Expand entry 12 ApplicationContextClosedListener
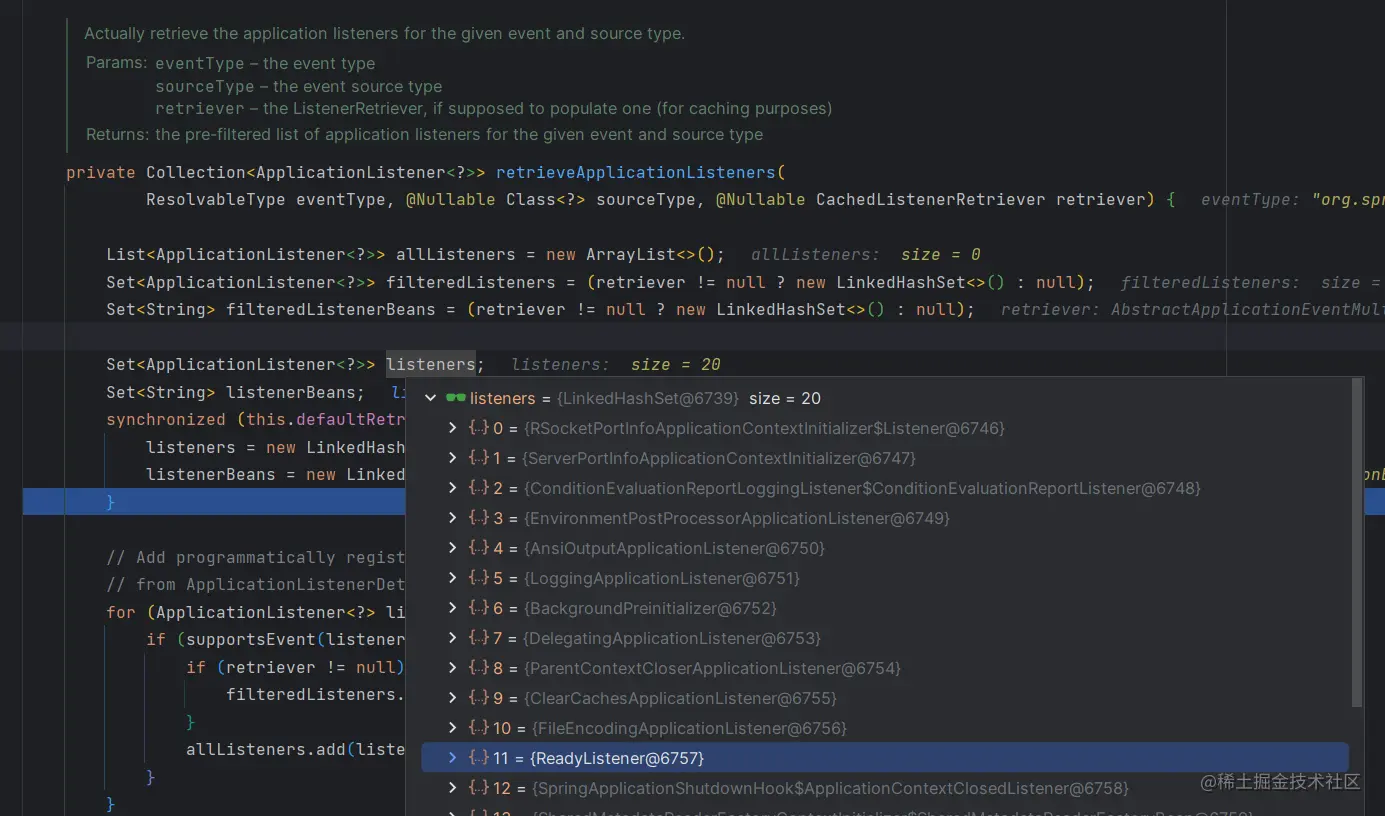 [452, 788]
